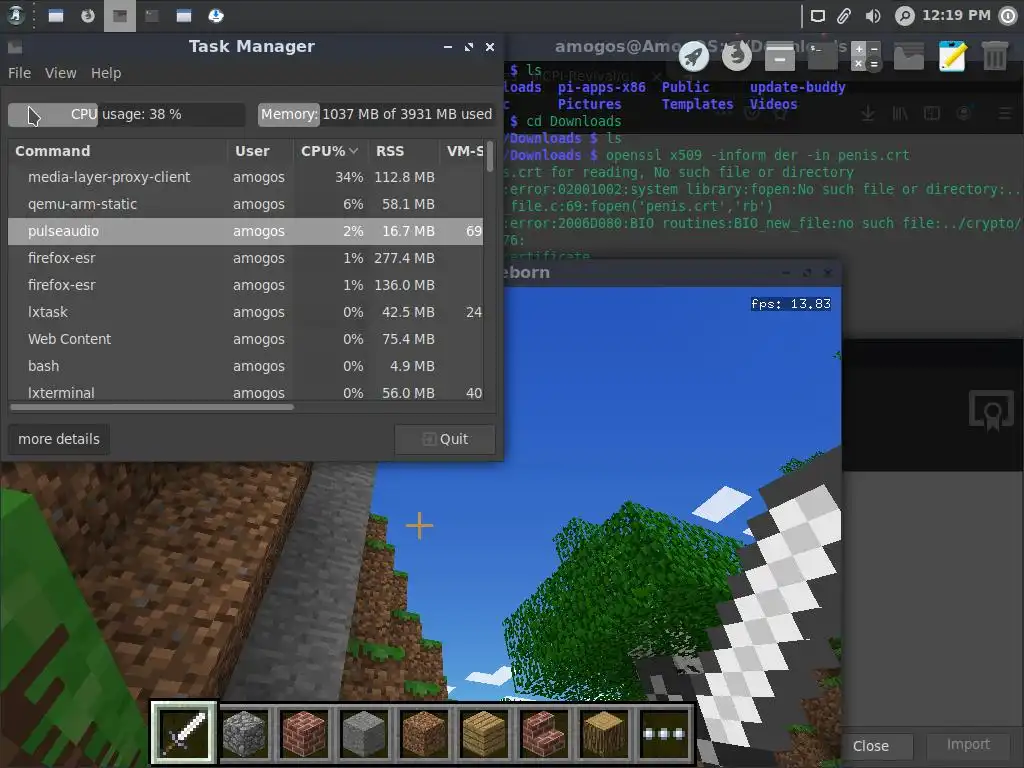Select the oak log block in the hotbar
Viewport: 1024px width, 768px height.
(x=604, y=733)
